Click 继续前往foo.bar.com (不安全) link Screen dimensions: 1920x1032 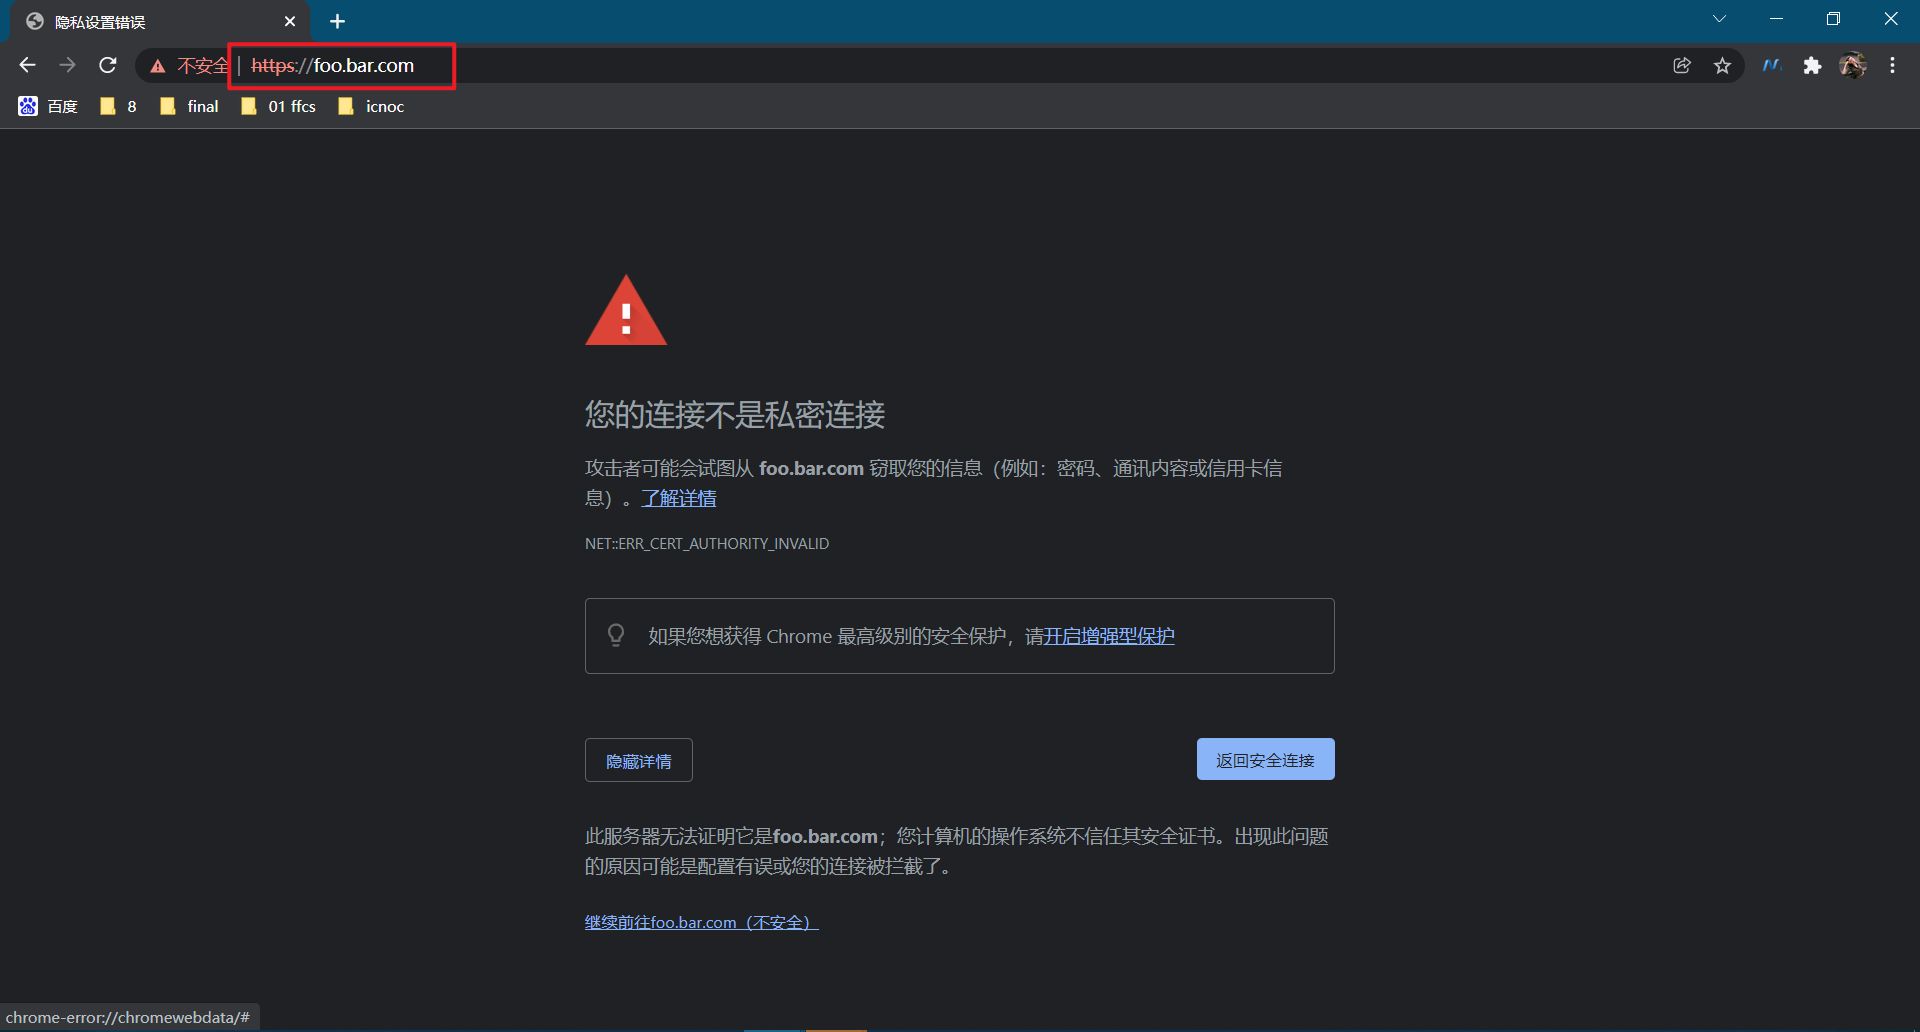coord(701,922)
